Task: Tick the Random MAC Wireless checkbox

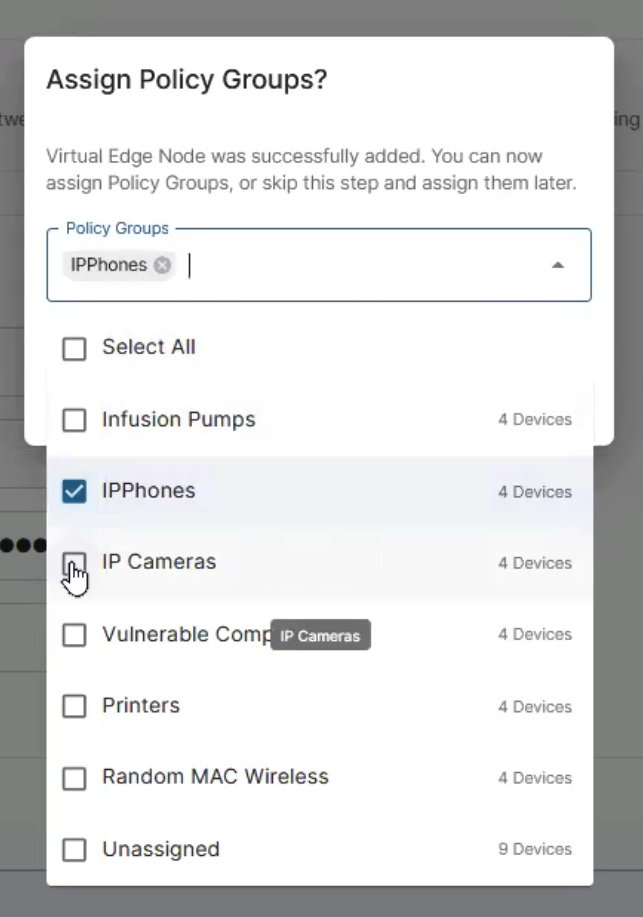Action: [x=74, y=777]
